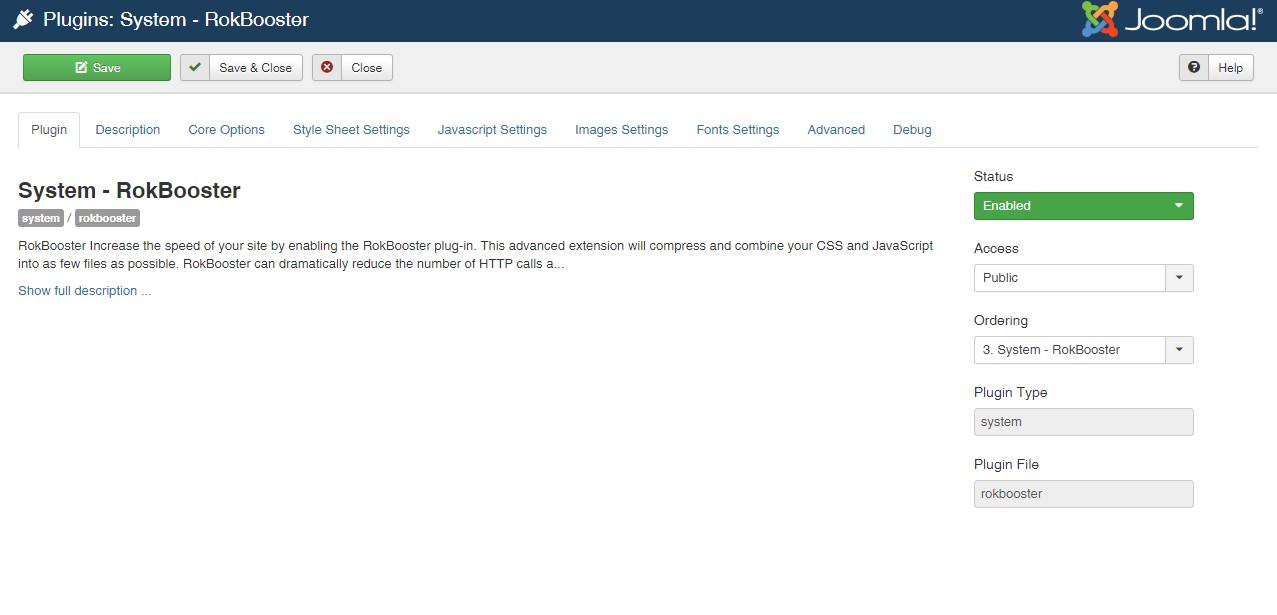Open the Javascript Settings tab
The width and height of the screenshot is (1277, 615).
pyautogui.click(x=492, y=129)
